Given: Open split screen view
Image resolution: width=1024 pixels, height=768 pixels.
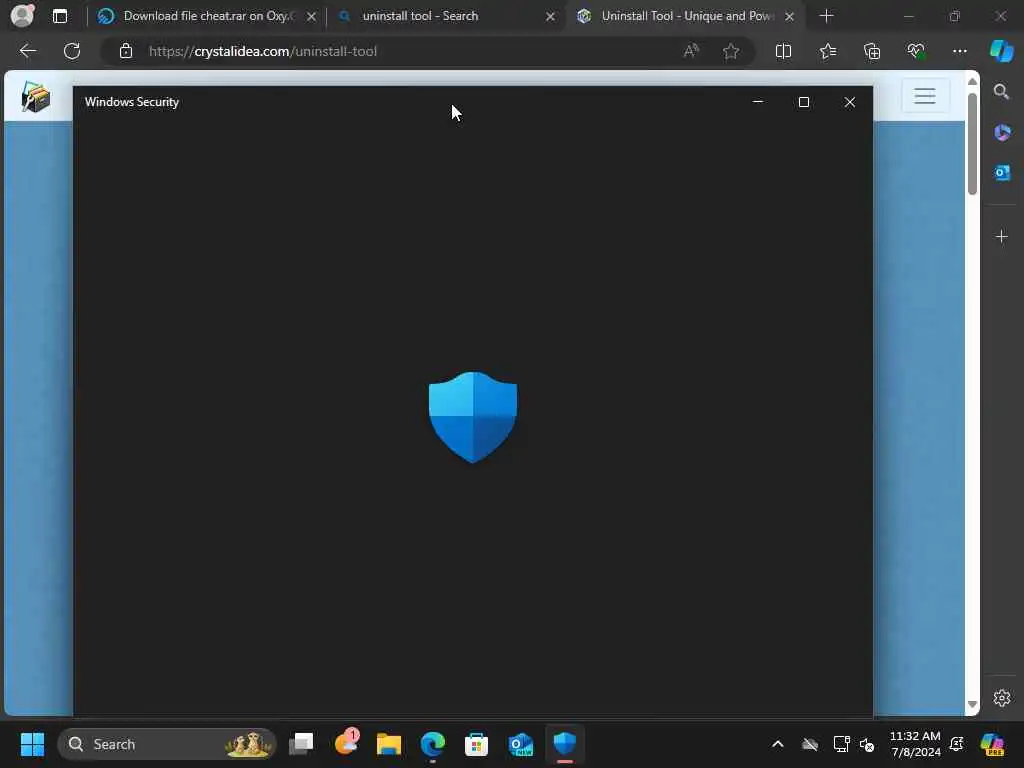Looking at the screenshot, I should click(x=783, y=51).
